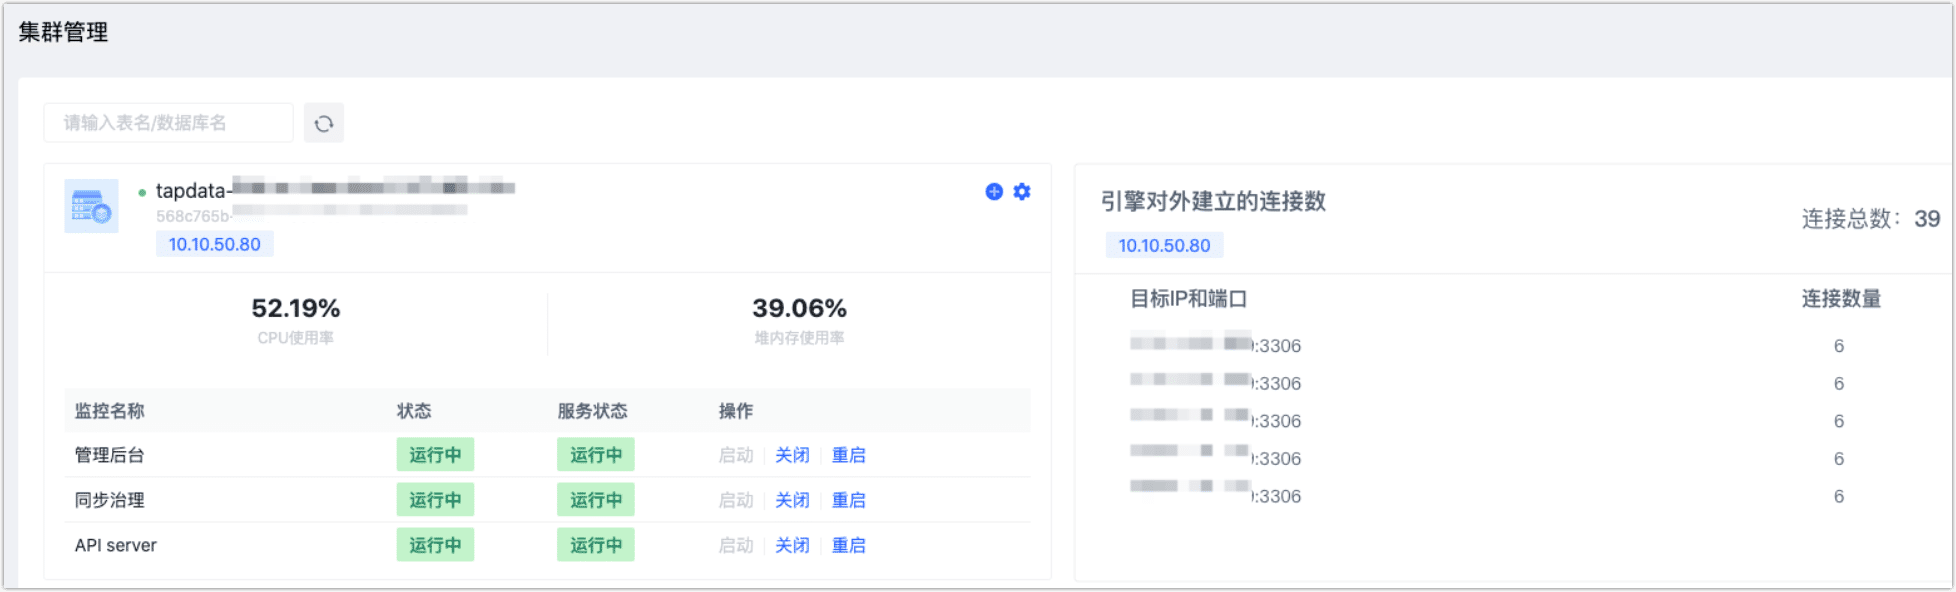The height and width of the screenshot is (592, 1956).
Task: Click the 操作 column header
Action: (x=736, y=411)
